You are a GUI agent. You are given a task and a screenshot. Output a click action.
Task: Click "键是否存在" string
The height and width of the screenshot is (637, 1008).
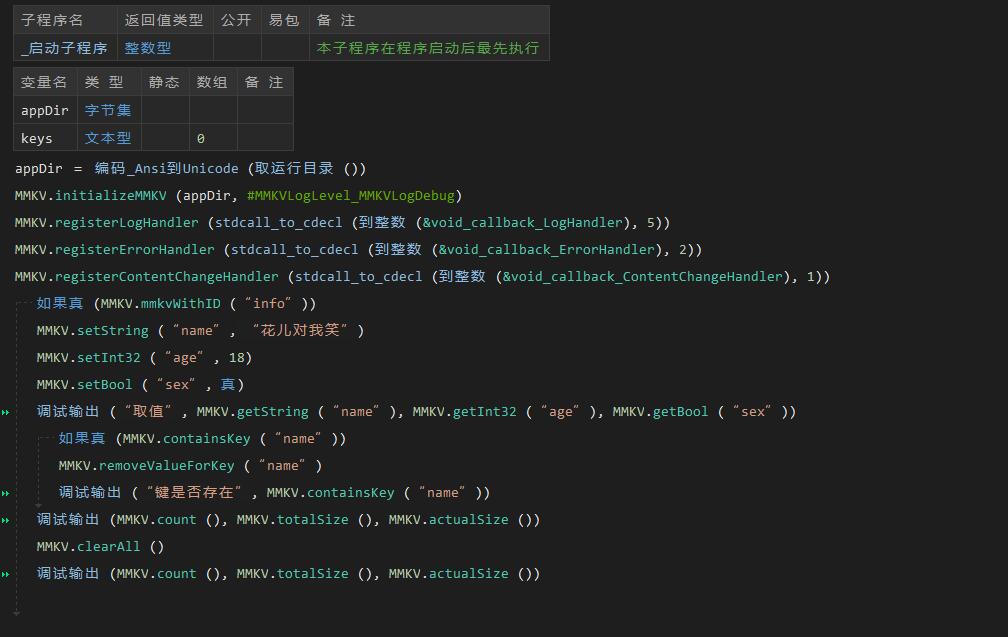coord(194,492)
